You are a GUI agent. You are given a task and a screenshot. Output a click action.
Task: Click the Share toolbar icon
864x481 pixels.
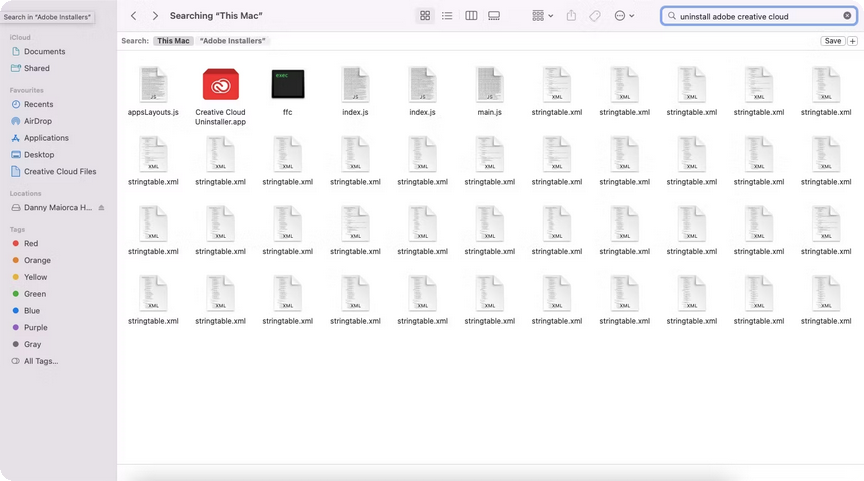coord(571,16)
